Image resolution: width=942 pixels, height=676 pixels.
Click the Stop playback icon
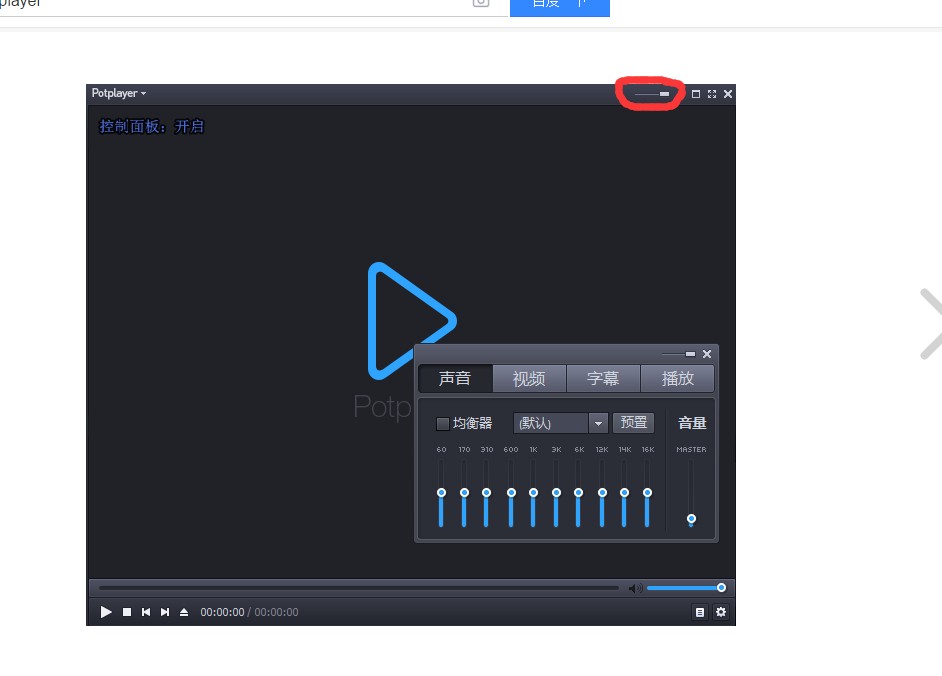coord(127,612)
